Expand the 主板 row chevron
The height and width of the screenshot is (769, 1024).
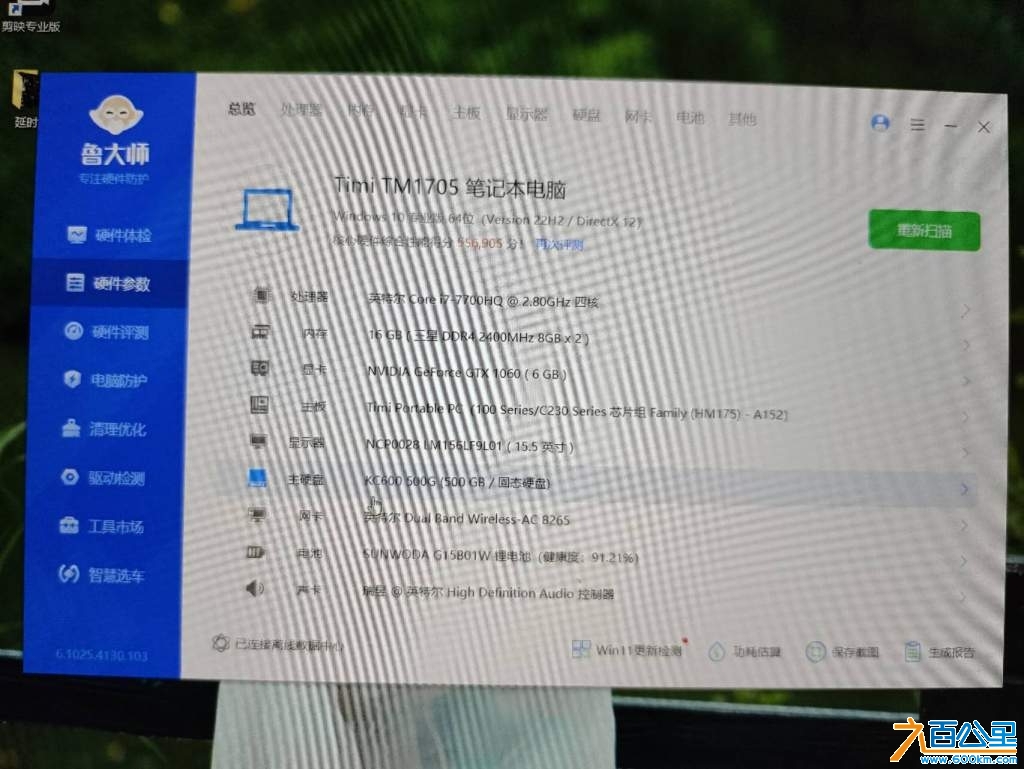click(965, 417)
